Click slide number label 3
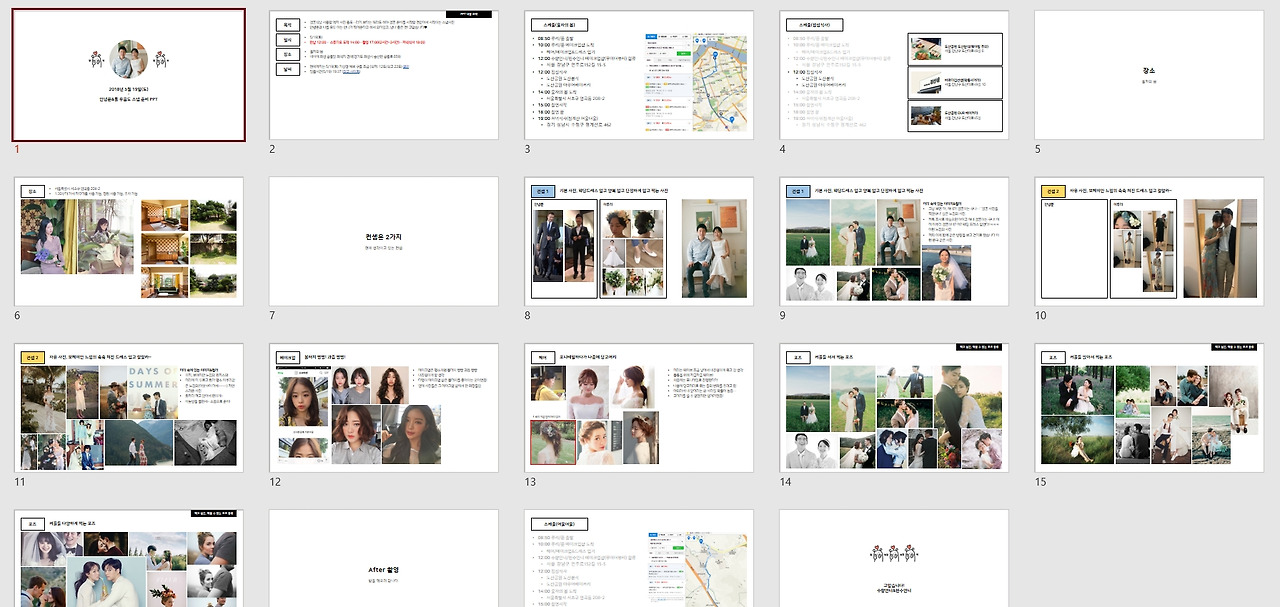The height and width of the screenshot is (607, 1280). pyautogui.click(x=527, y=149)
